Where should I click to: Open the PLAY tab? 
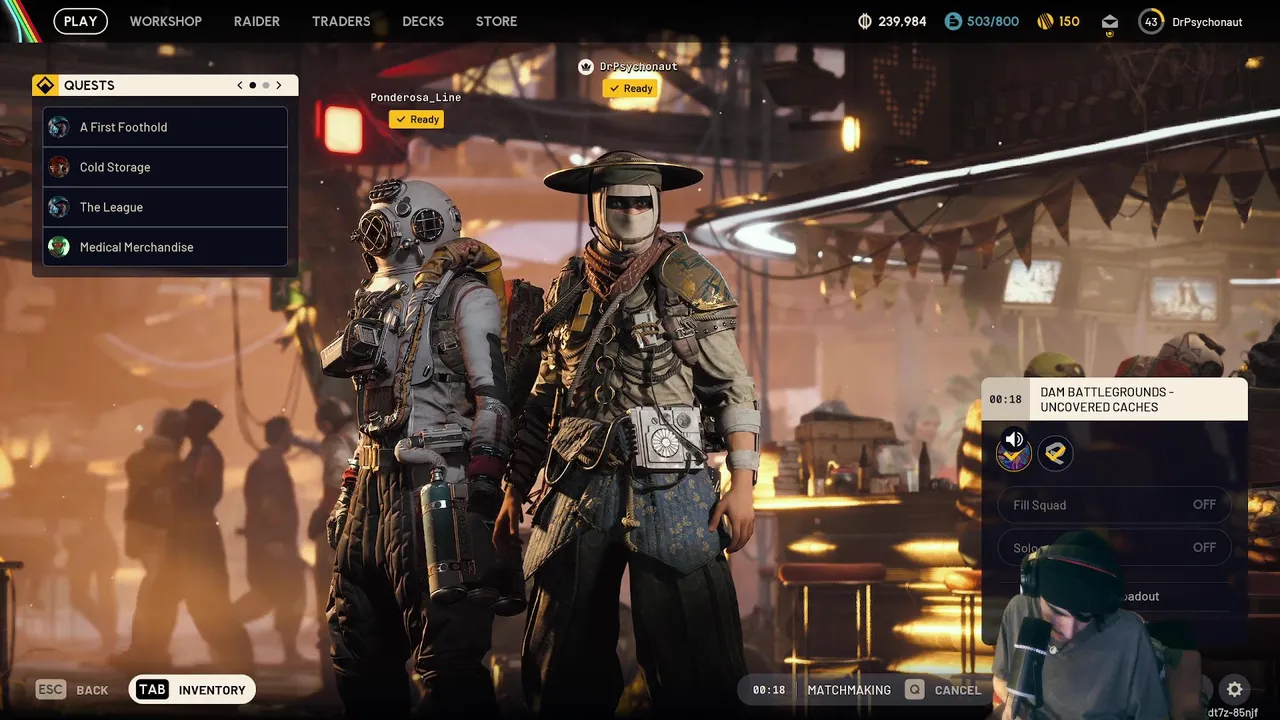[x=80, y=21]
